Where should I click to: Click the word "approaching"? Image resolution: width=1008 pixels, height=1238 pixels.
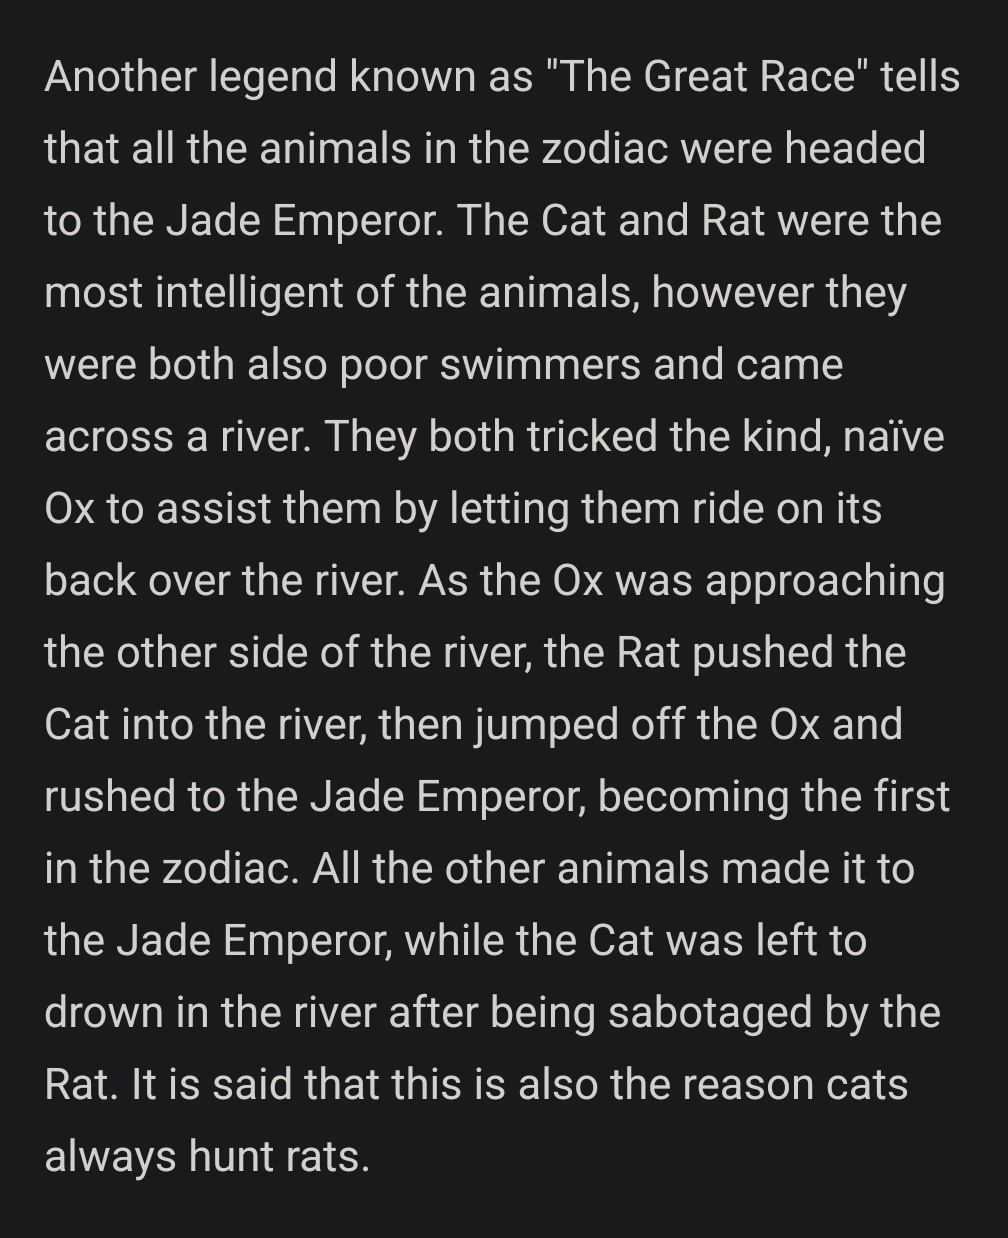(825, 581)
